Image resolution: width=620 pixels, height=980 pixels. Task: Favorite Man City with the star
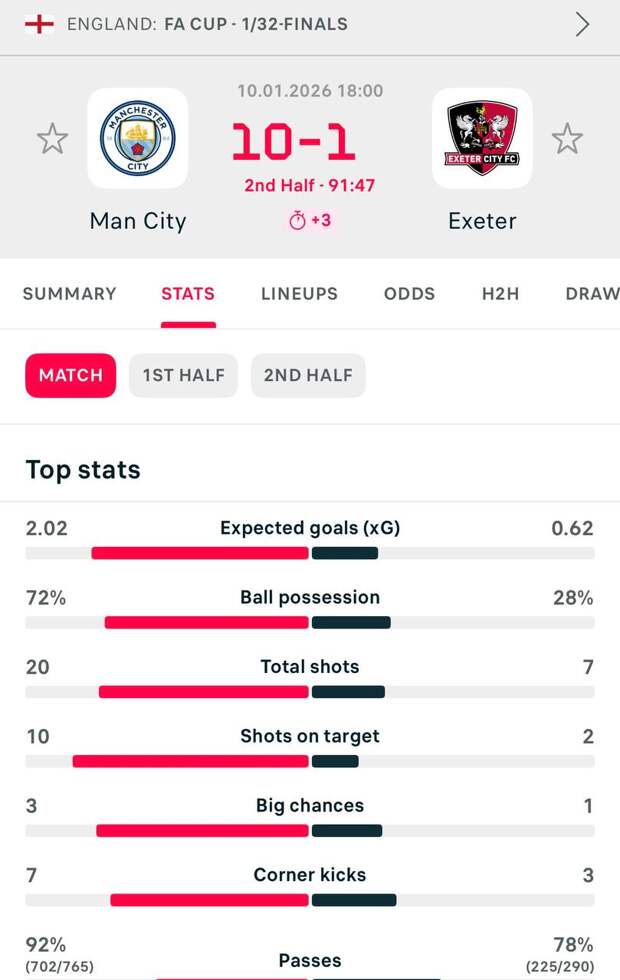(52, 138)
